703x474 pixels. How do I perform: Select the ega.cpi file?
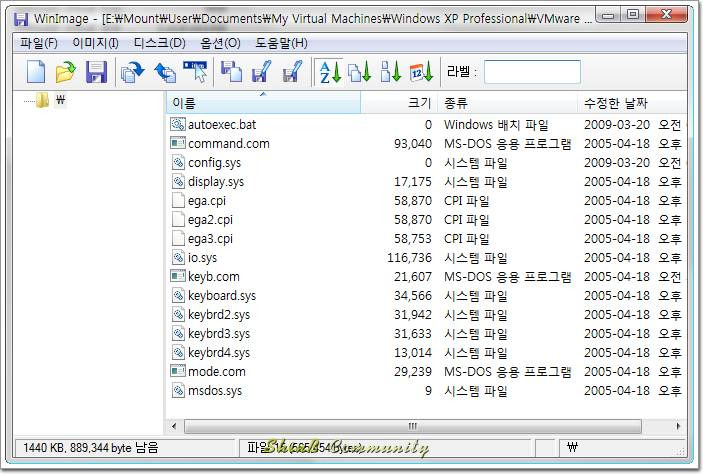(207, 200)
